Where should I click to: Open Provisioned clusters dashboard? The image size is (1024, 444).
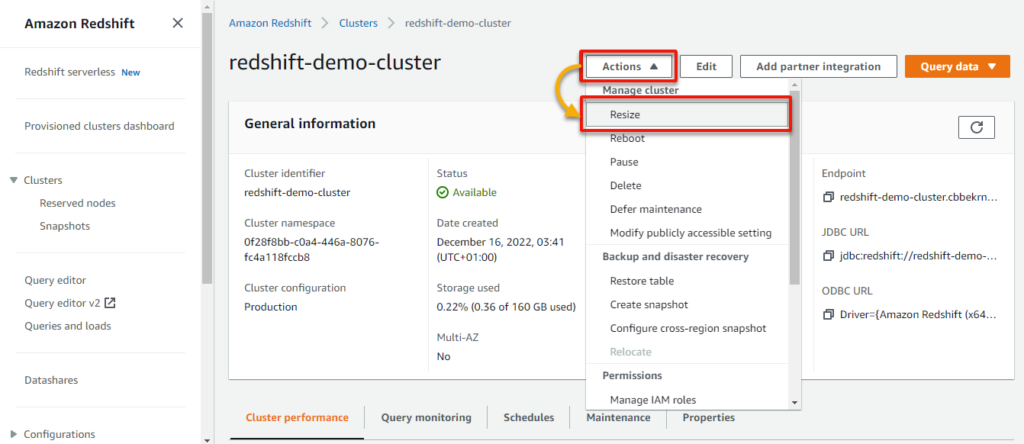[x=99, y=126]
